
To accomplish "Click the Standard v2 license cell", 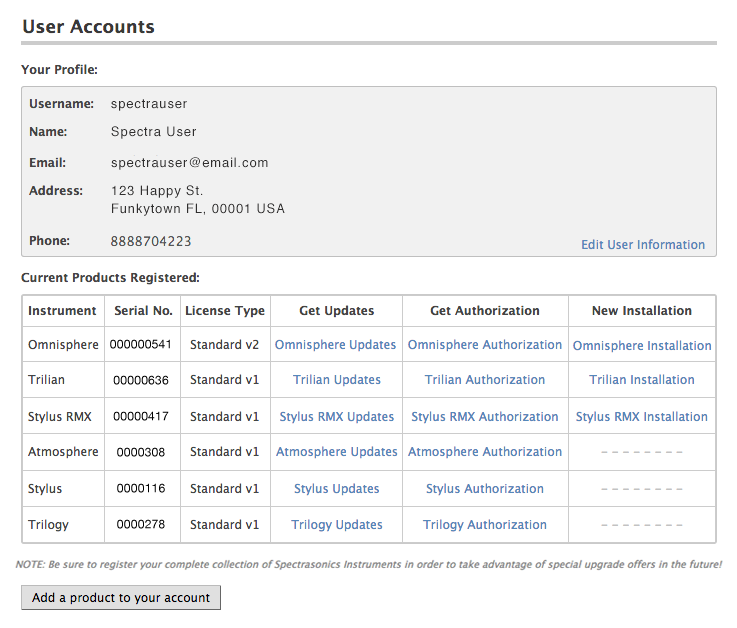I will 224,345.
